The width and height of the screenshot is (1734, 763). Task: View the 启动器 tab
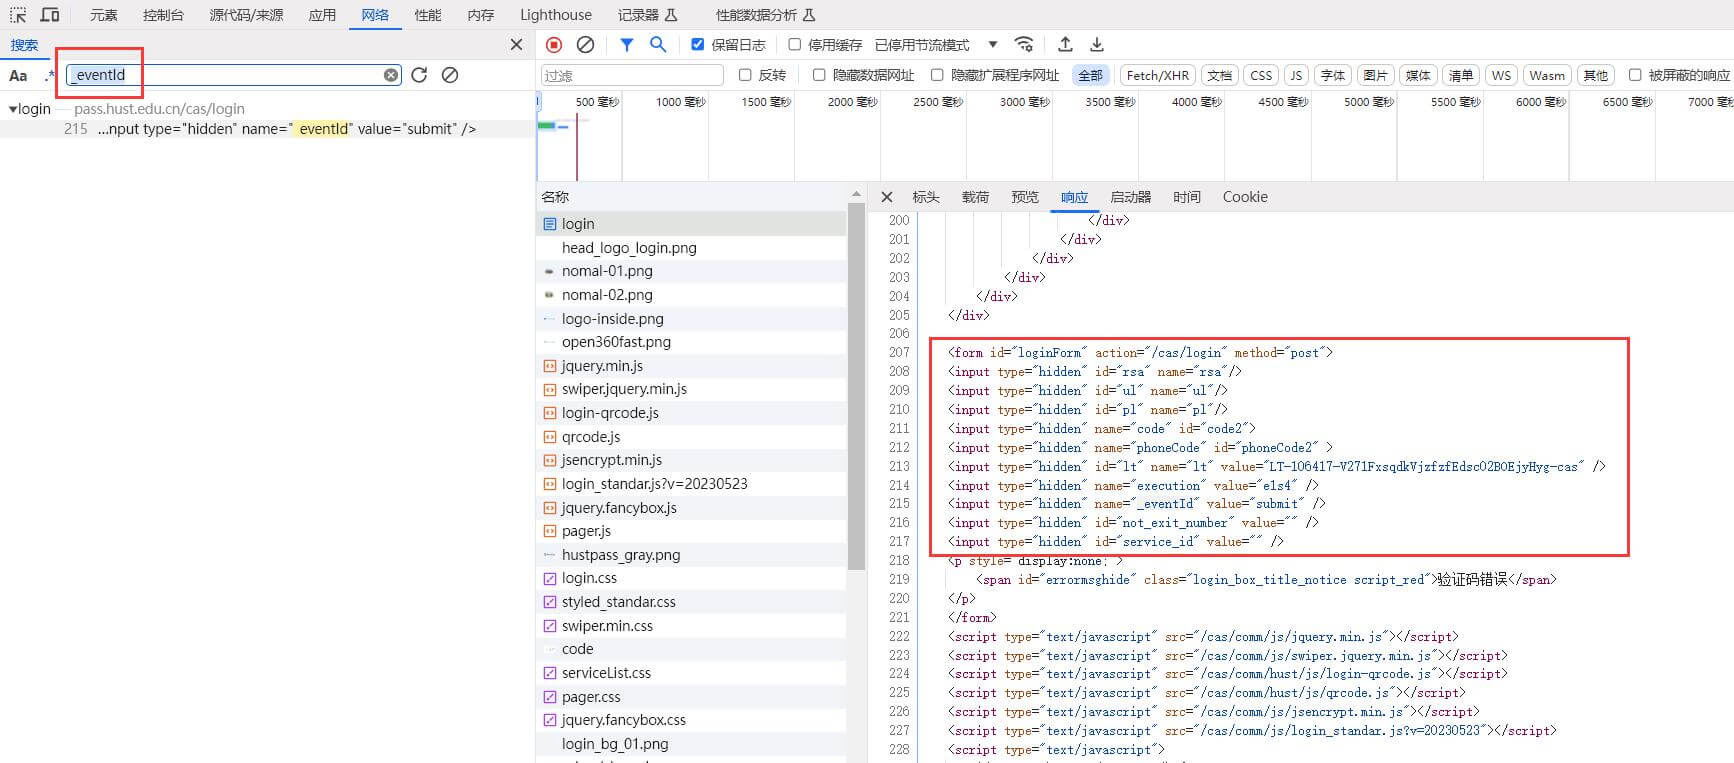click(x=1131, y=197)
